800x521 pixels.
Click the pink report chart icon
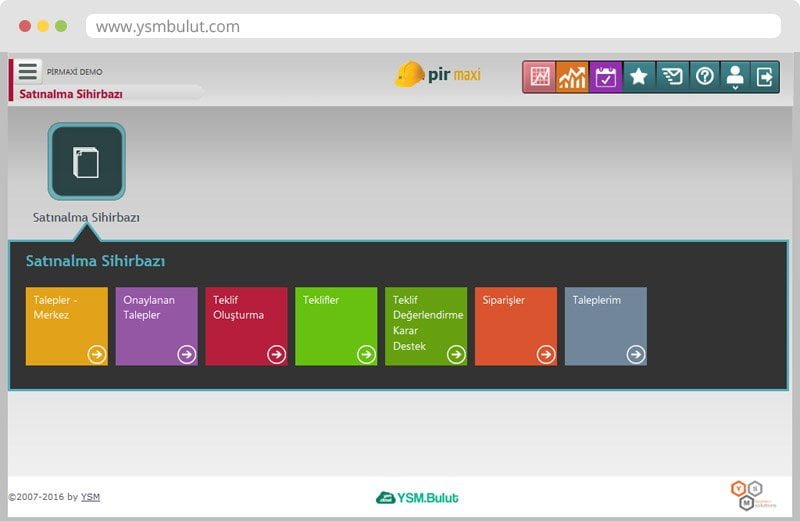tap(540, 77)
